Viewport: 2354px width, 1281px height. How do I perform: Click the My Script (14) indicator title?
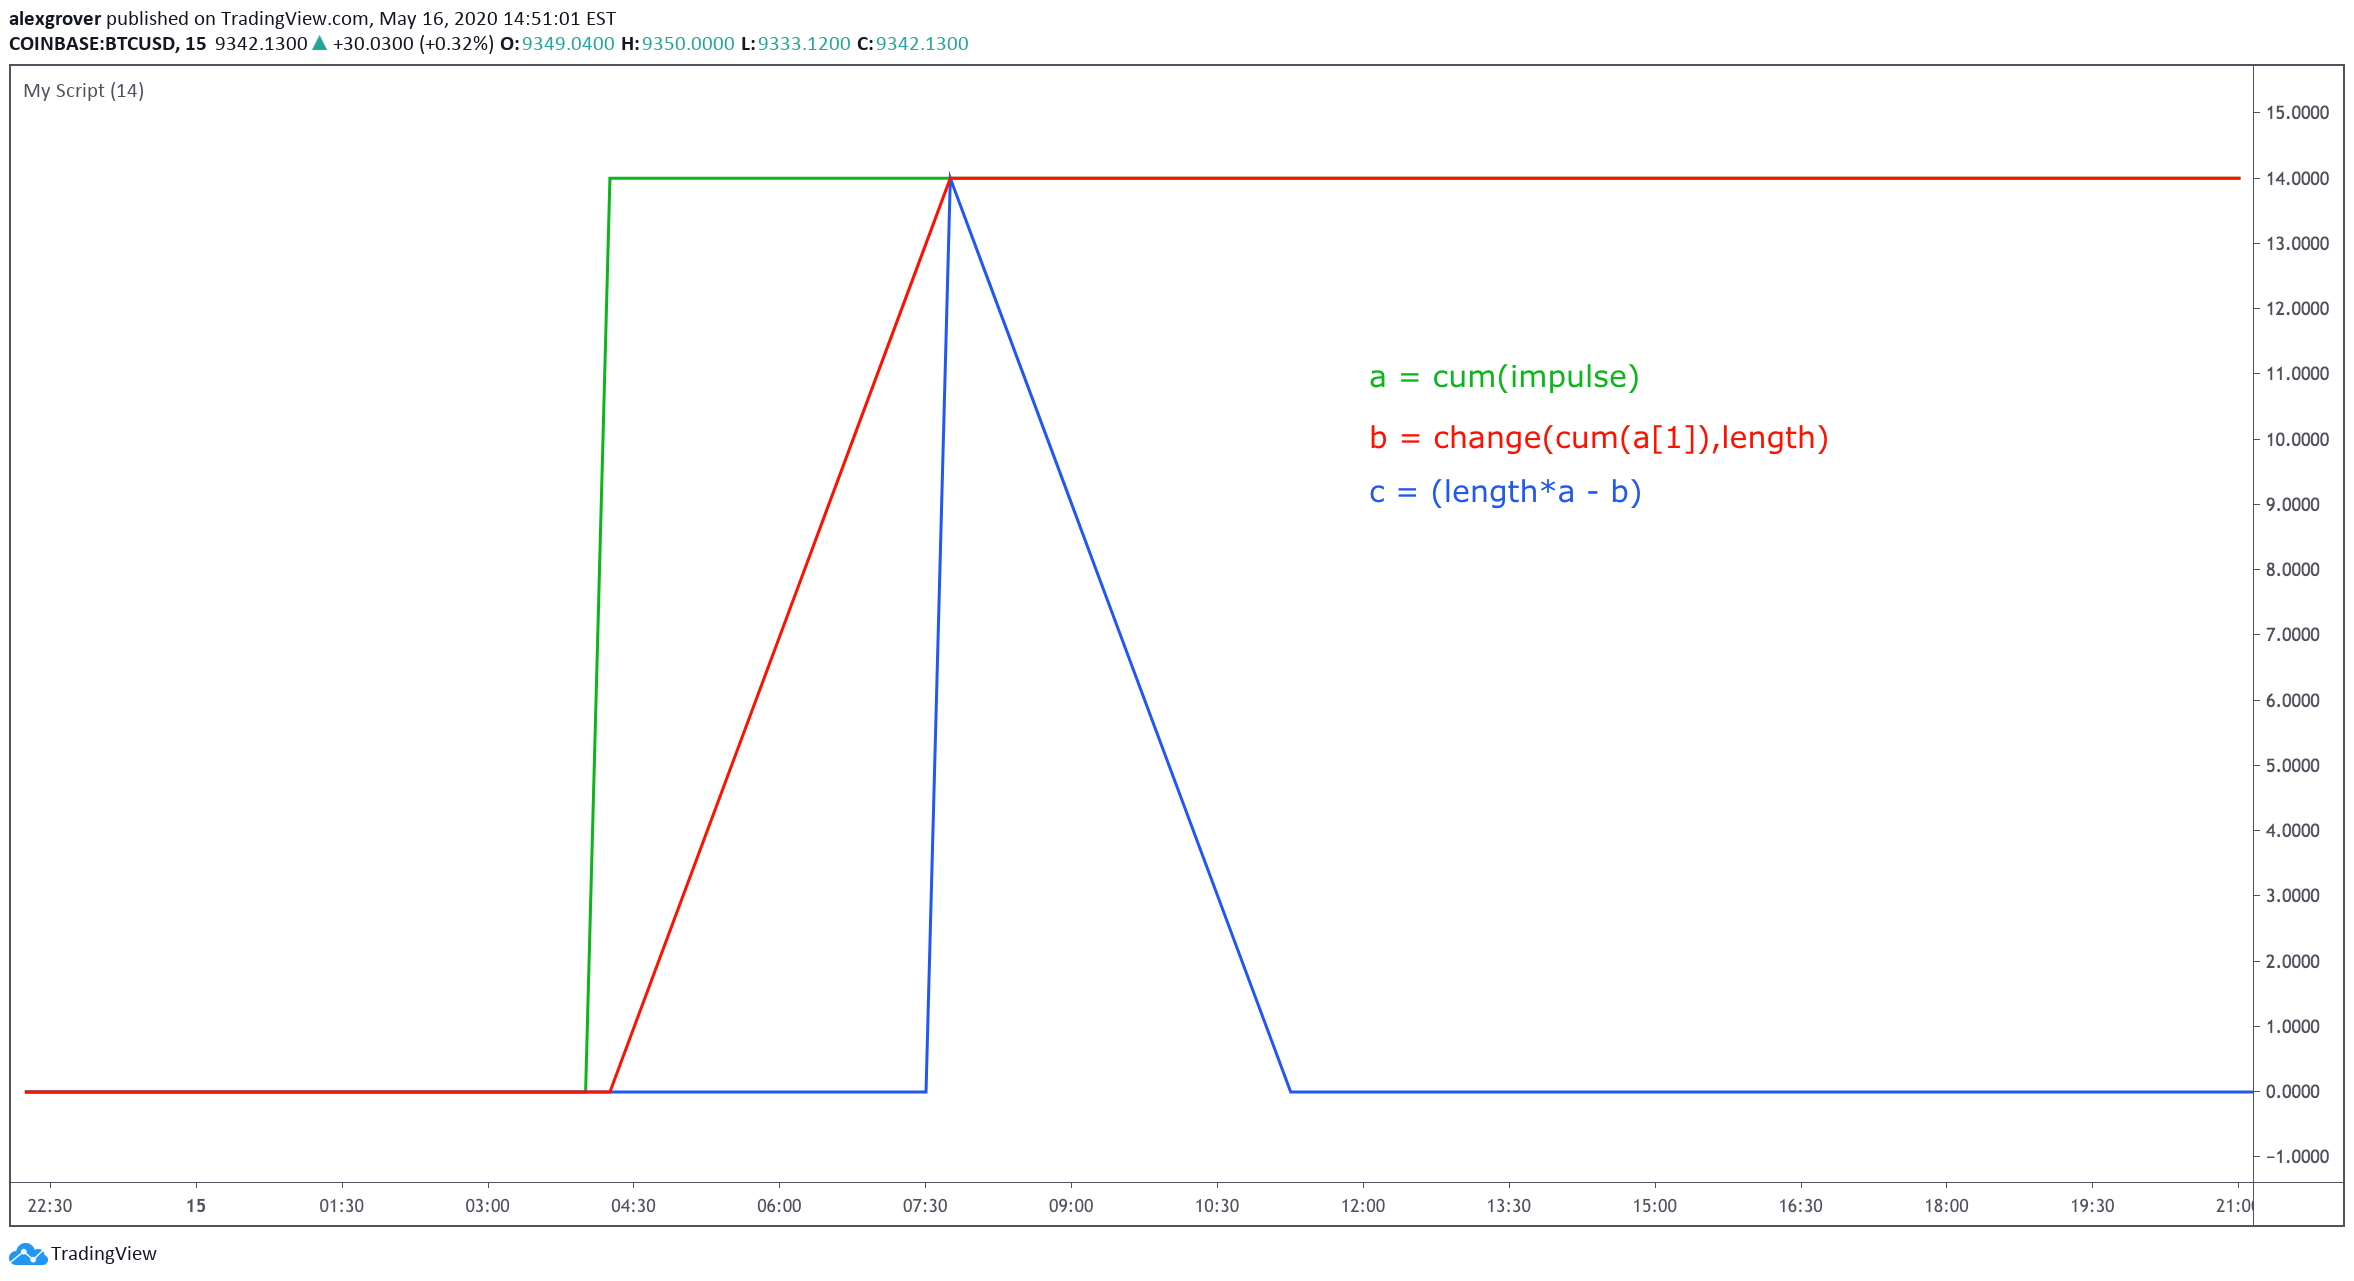[x=84, y=91]
